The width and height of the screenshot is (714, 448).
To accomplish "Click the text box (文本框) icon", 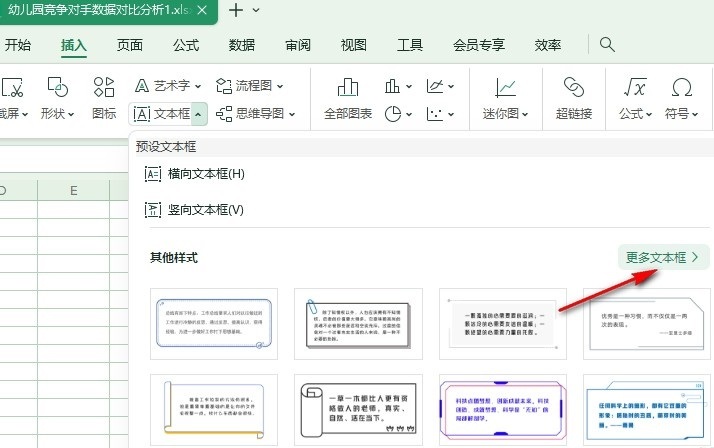I will point(142,114).
